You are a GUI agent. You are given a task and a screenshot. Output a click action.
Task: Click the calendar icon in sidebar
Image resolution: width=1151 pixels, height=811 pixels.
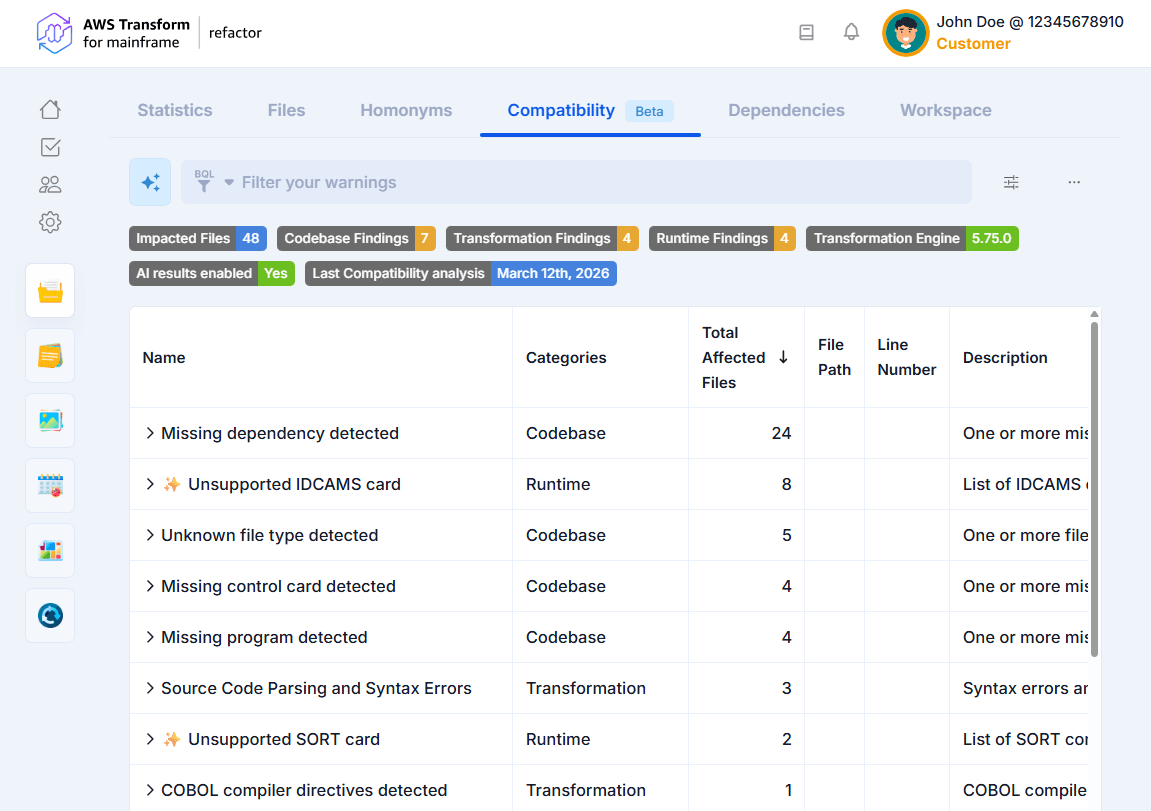coord(50,486)
